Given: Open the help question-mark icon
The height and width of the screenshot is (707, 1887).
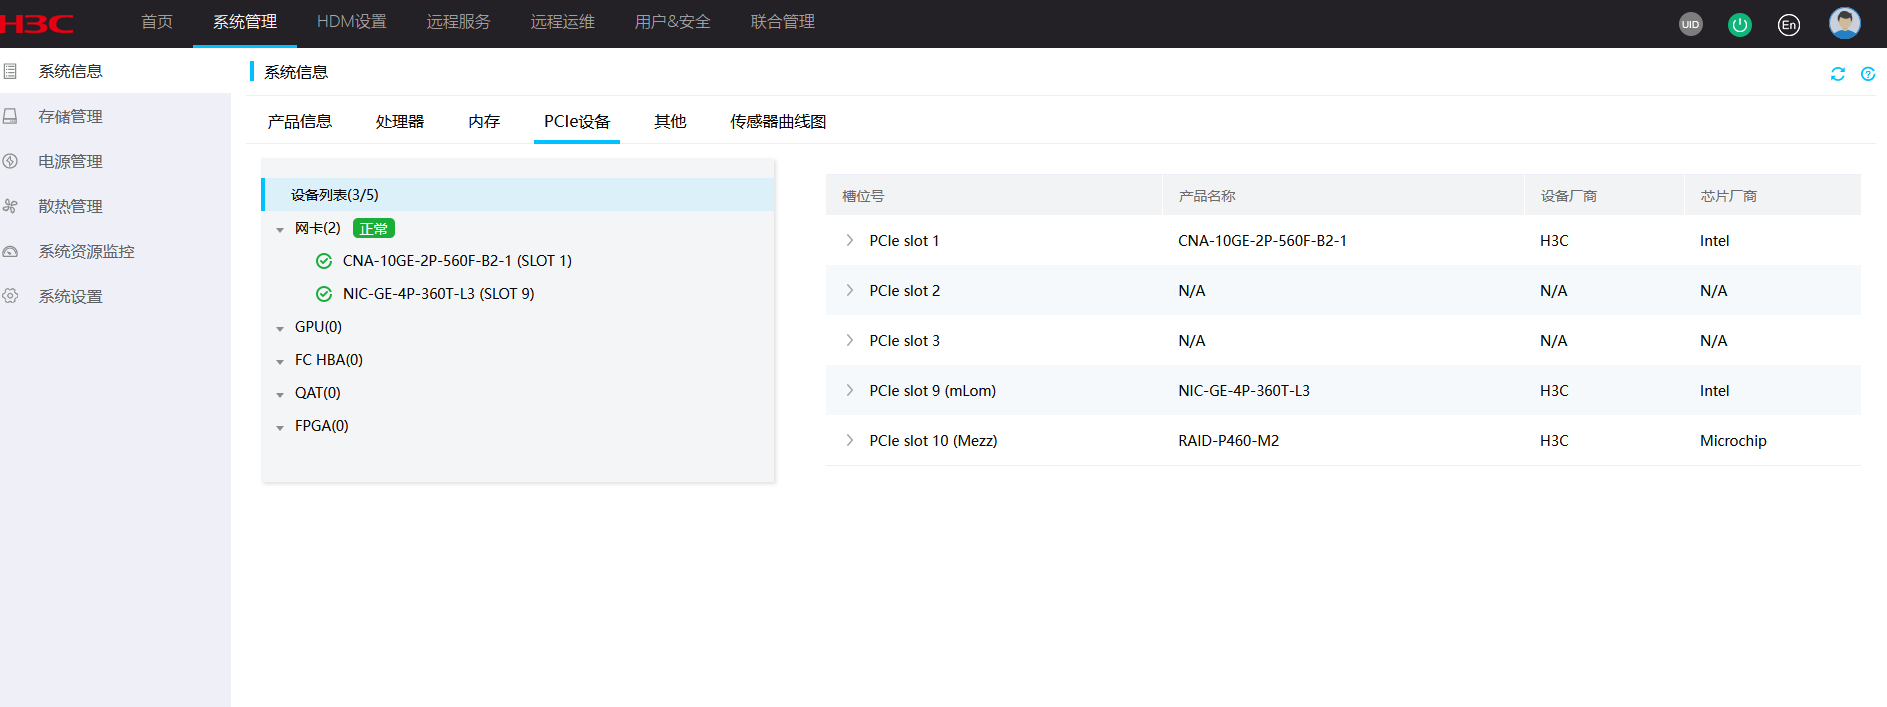Looking at the screenshot, I should [x=1868, y=74].
